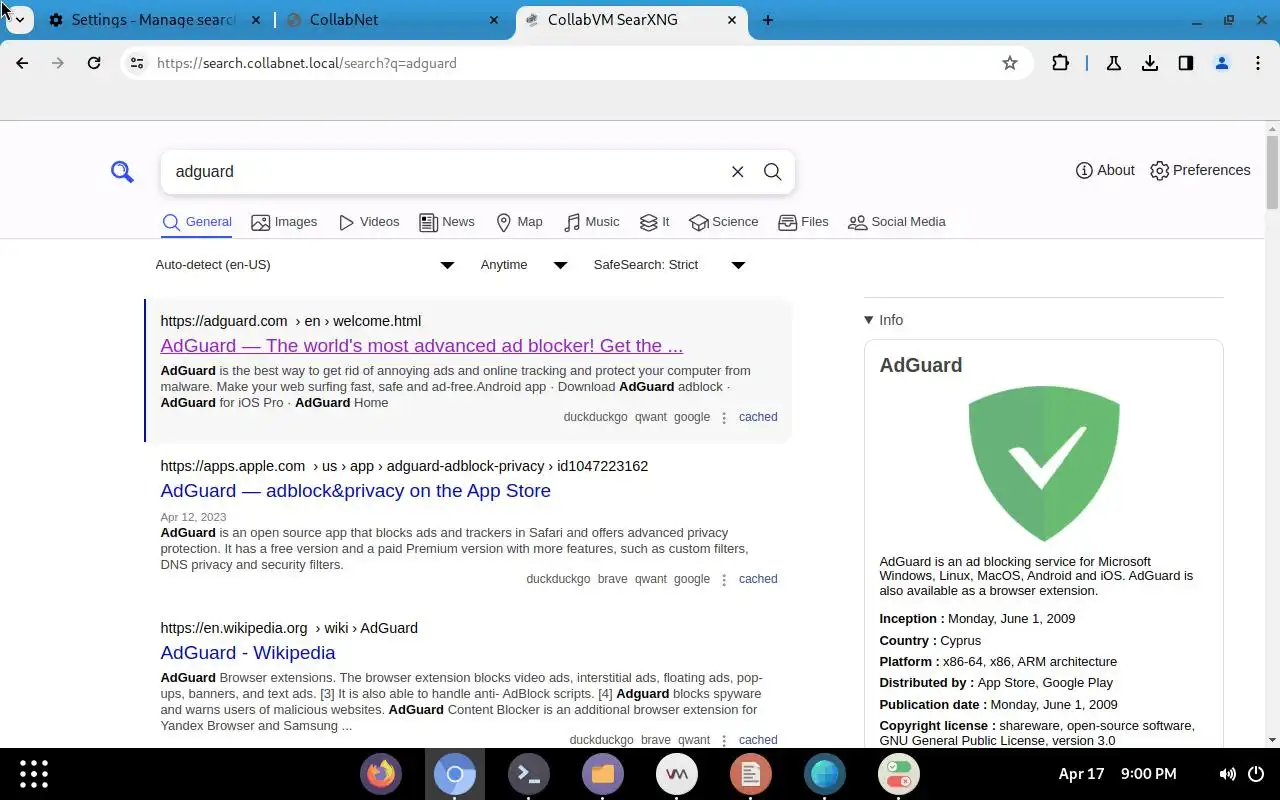Image resolution: width=1280 pixels, height=800 pixels.
Task: Open the volume control in the tray
Action: pos(1228,774)
